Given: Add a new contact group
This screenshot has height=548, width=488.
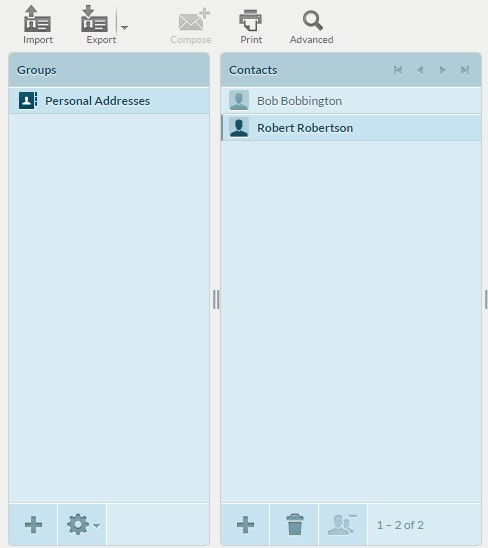Looking at the screenshot, I should 33,525.
